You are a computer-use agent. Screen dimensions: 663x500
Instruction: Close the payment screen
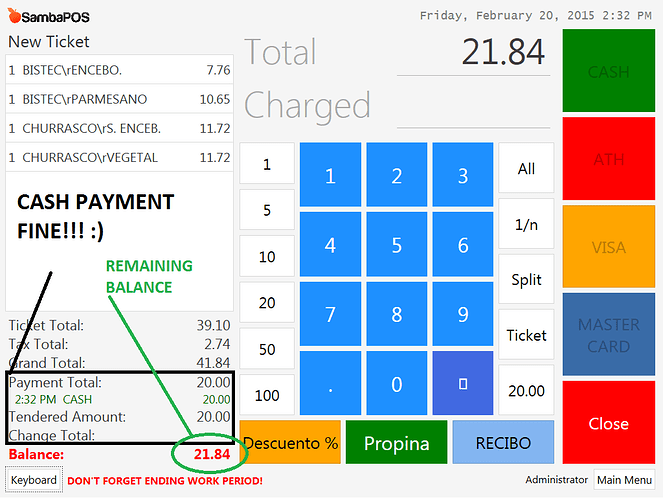tap(608, 422)
